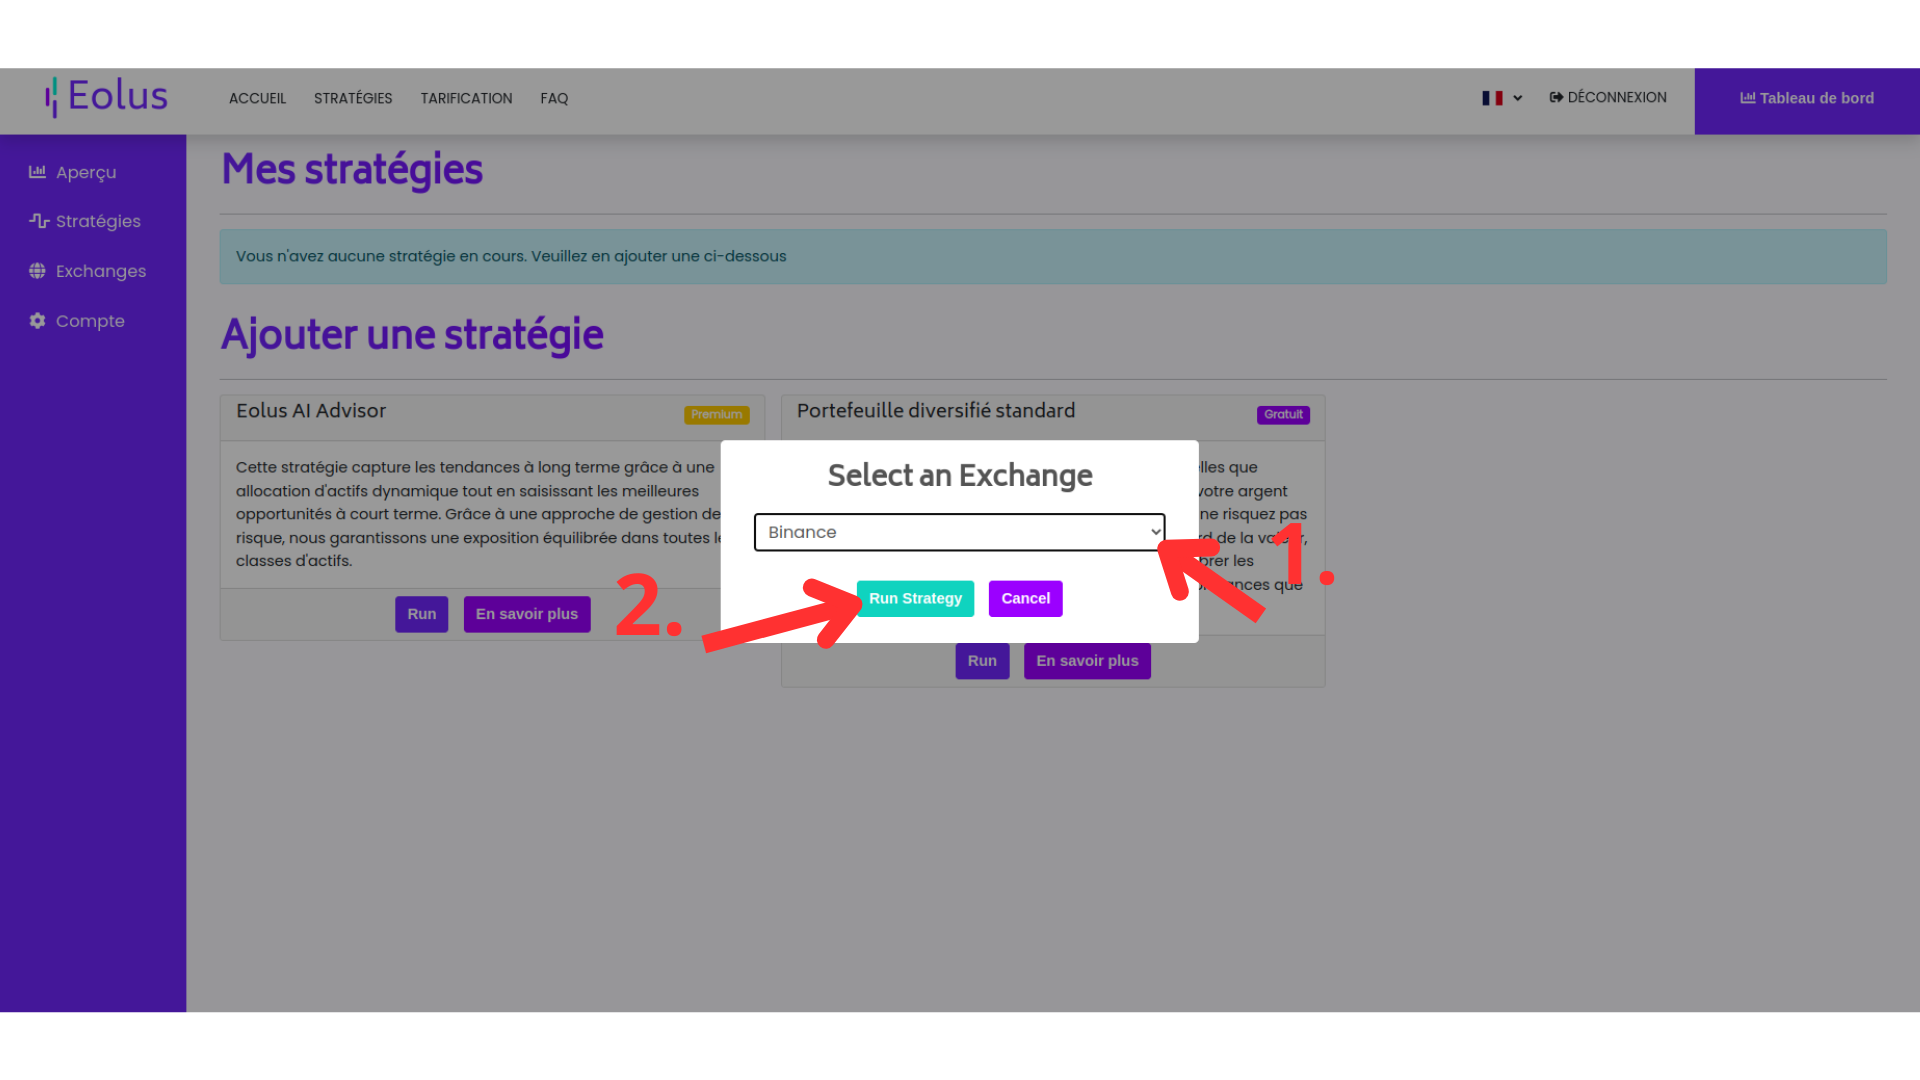This screenshot has width=1920, height=1080.
Task: Click En savoir plus for Eolus AI Advisor
Action: pos(527,614)
